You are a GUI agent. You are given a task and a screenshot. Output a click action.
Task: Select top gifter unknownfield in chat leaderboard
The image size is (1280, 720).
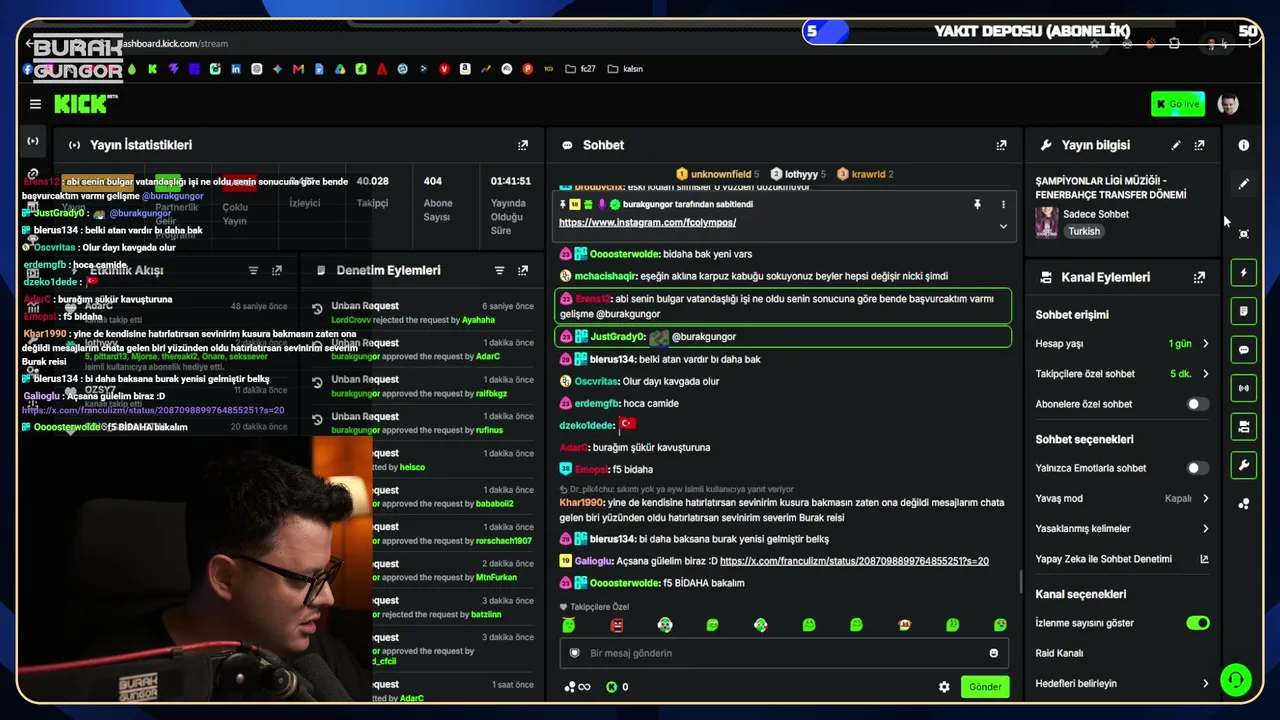pos(717,174)
